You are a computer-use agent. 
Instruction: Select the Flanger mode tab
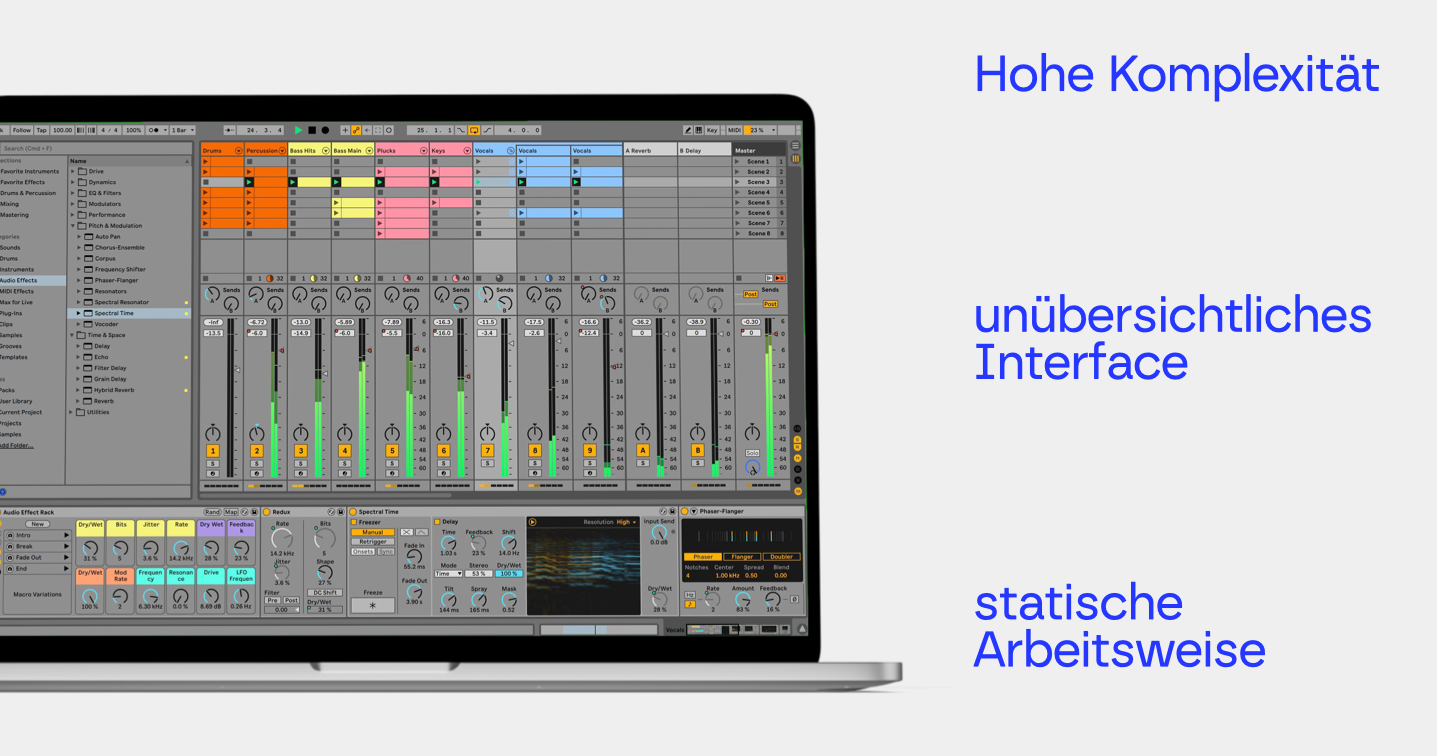742,557
